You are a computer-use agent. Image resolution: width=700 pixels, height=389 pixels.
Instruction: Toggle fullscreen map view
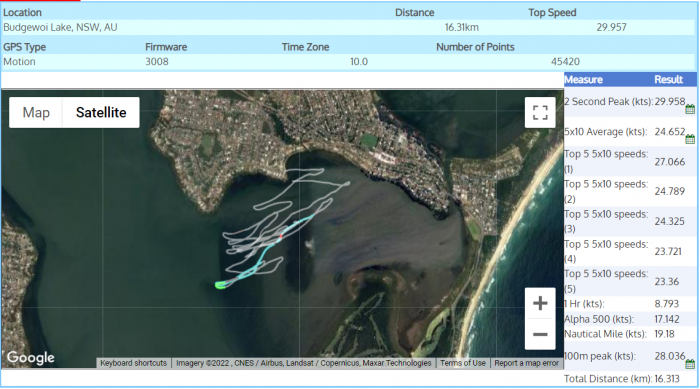point(540,112)
